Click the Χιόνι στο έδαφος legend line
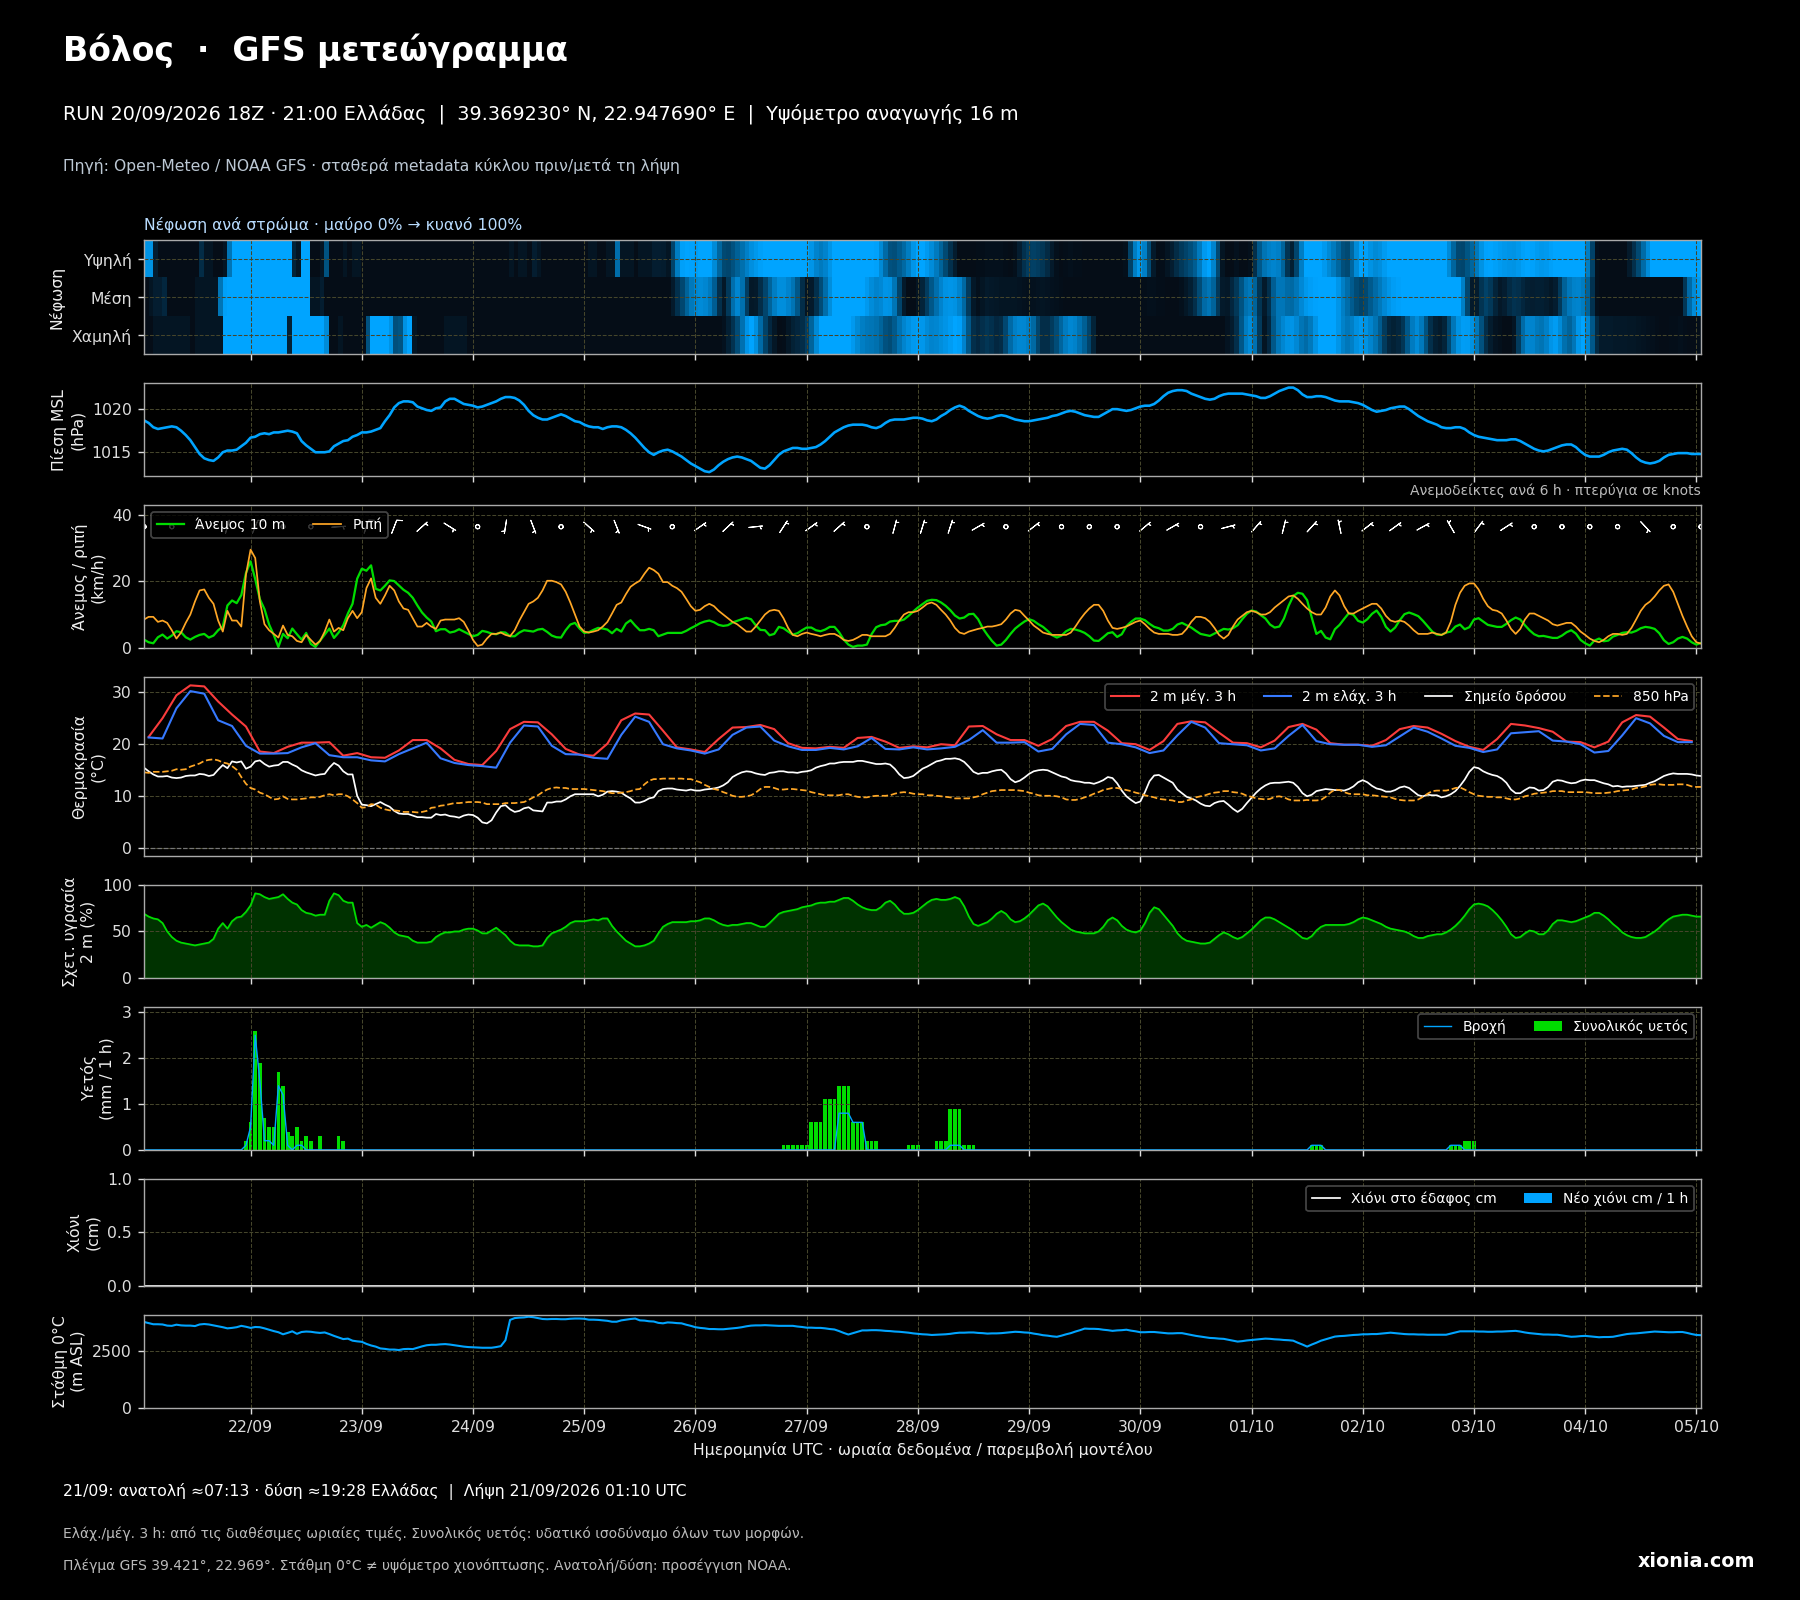This screenshot has height=1600, width=1800. click(x=1326, y=1198)
